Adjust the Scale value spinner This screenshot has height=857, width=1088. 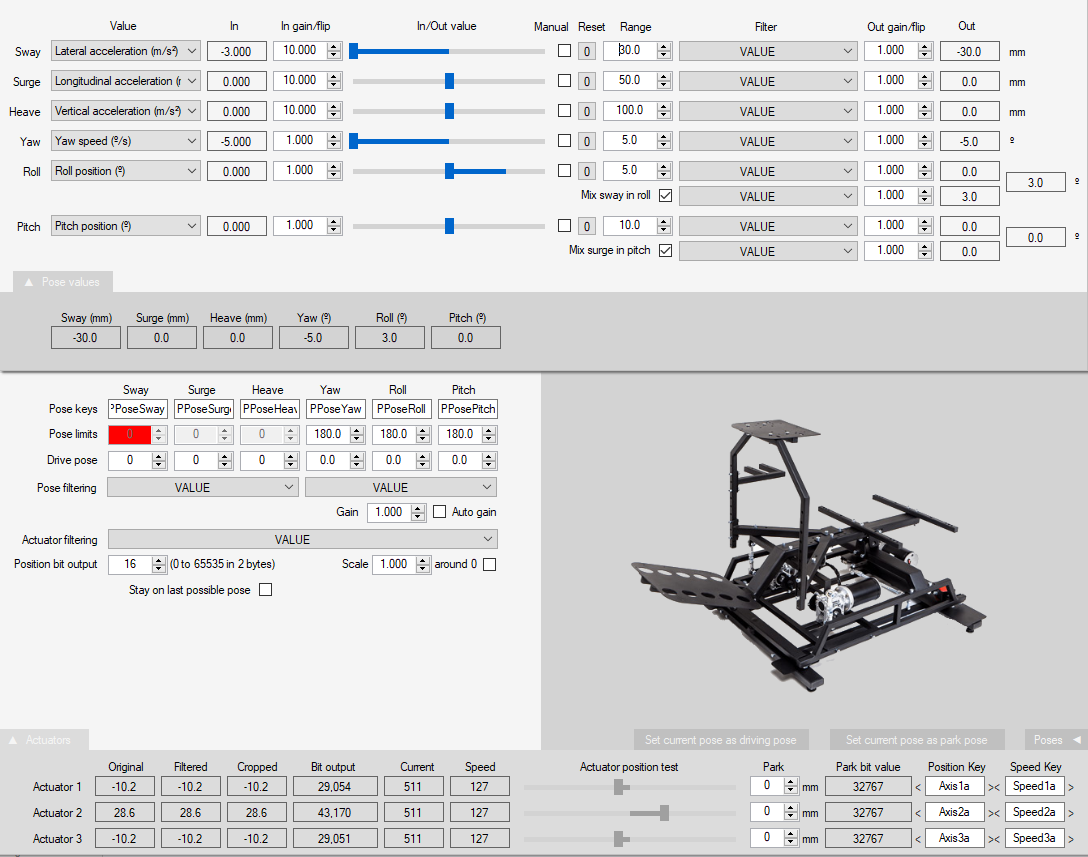(x=423, y=564)
